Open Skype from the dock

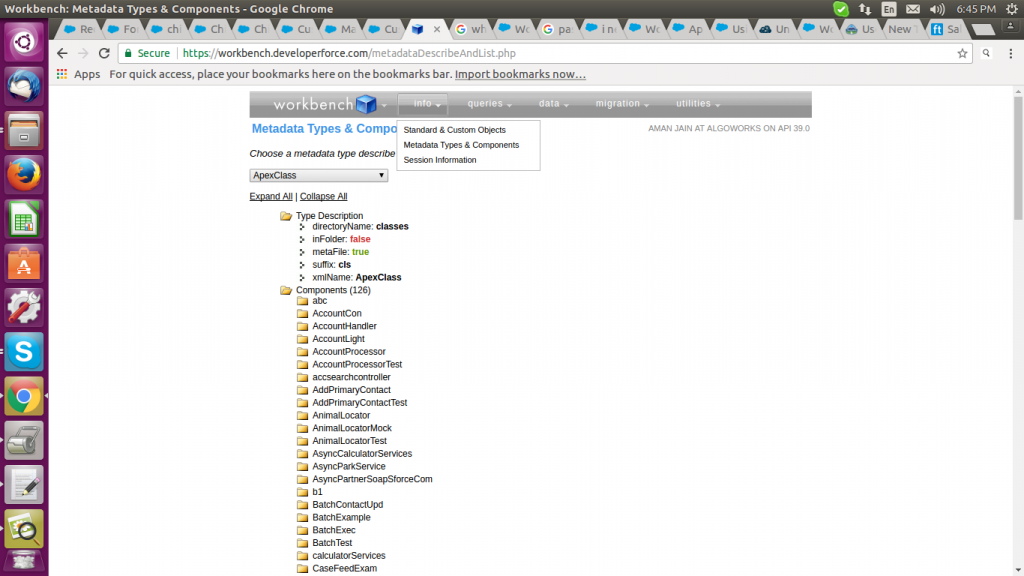(24, 351)
